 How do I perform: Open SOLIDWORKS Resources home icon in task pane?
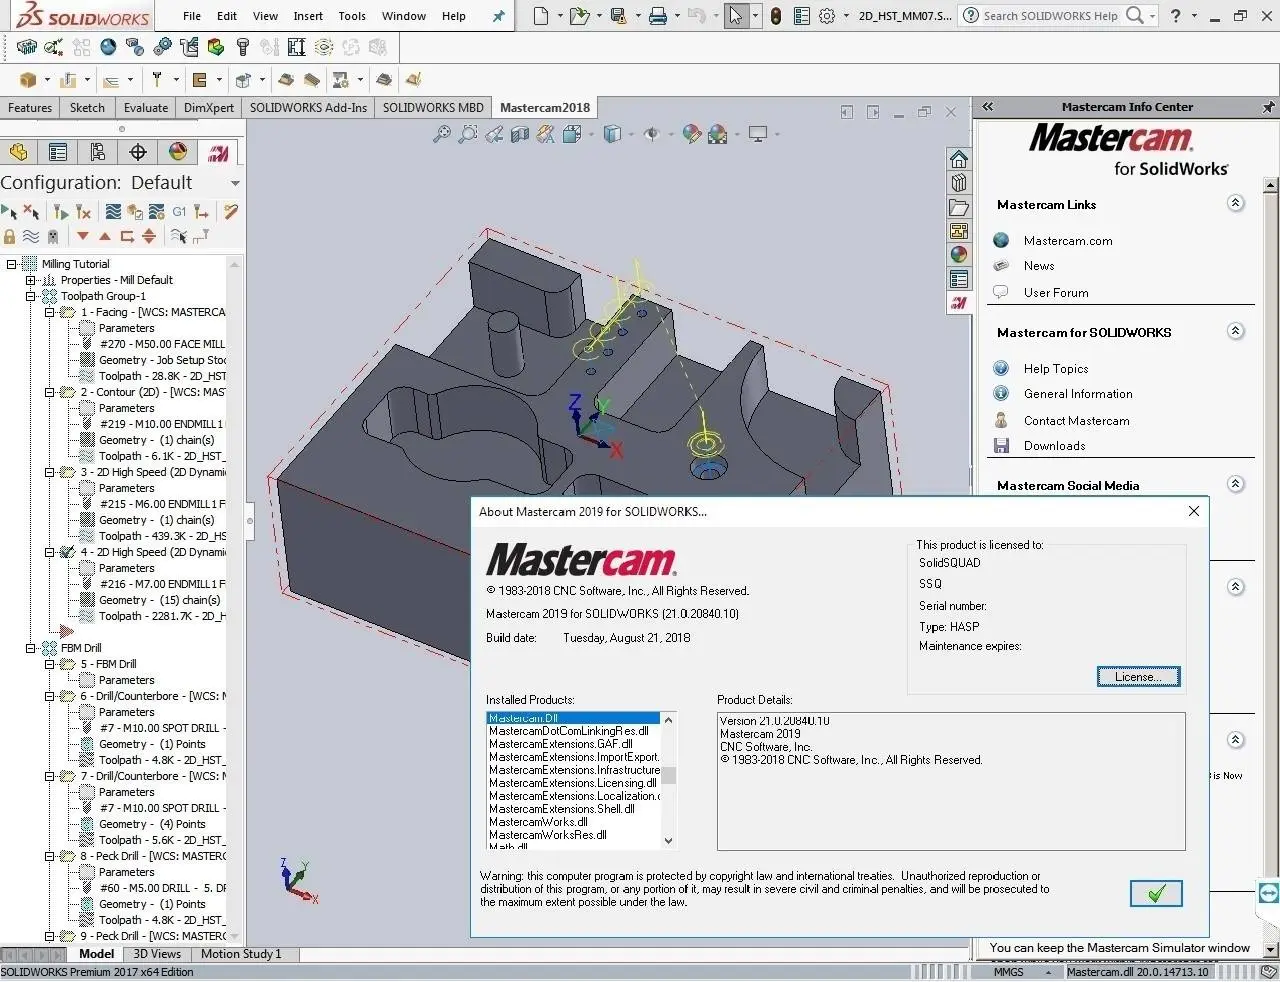[959, 160]
